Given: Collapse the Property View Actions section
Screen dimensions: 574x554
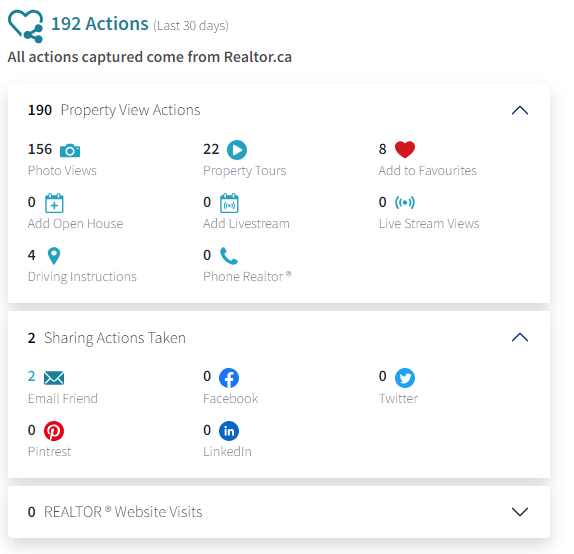Looking at the screenshot, I should pos(520,110).
